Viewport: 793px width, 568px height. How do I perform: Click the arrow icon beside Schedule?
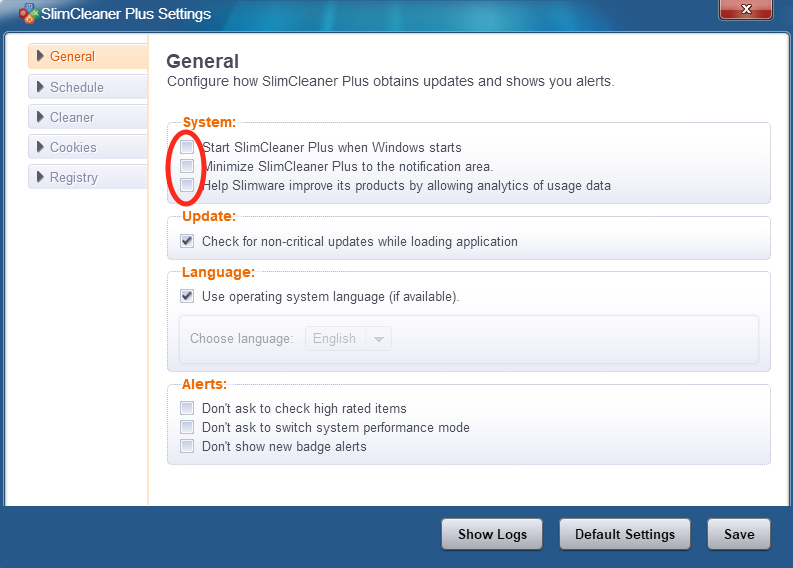[x=41, y=87]
